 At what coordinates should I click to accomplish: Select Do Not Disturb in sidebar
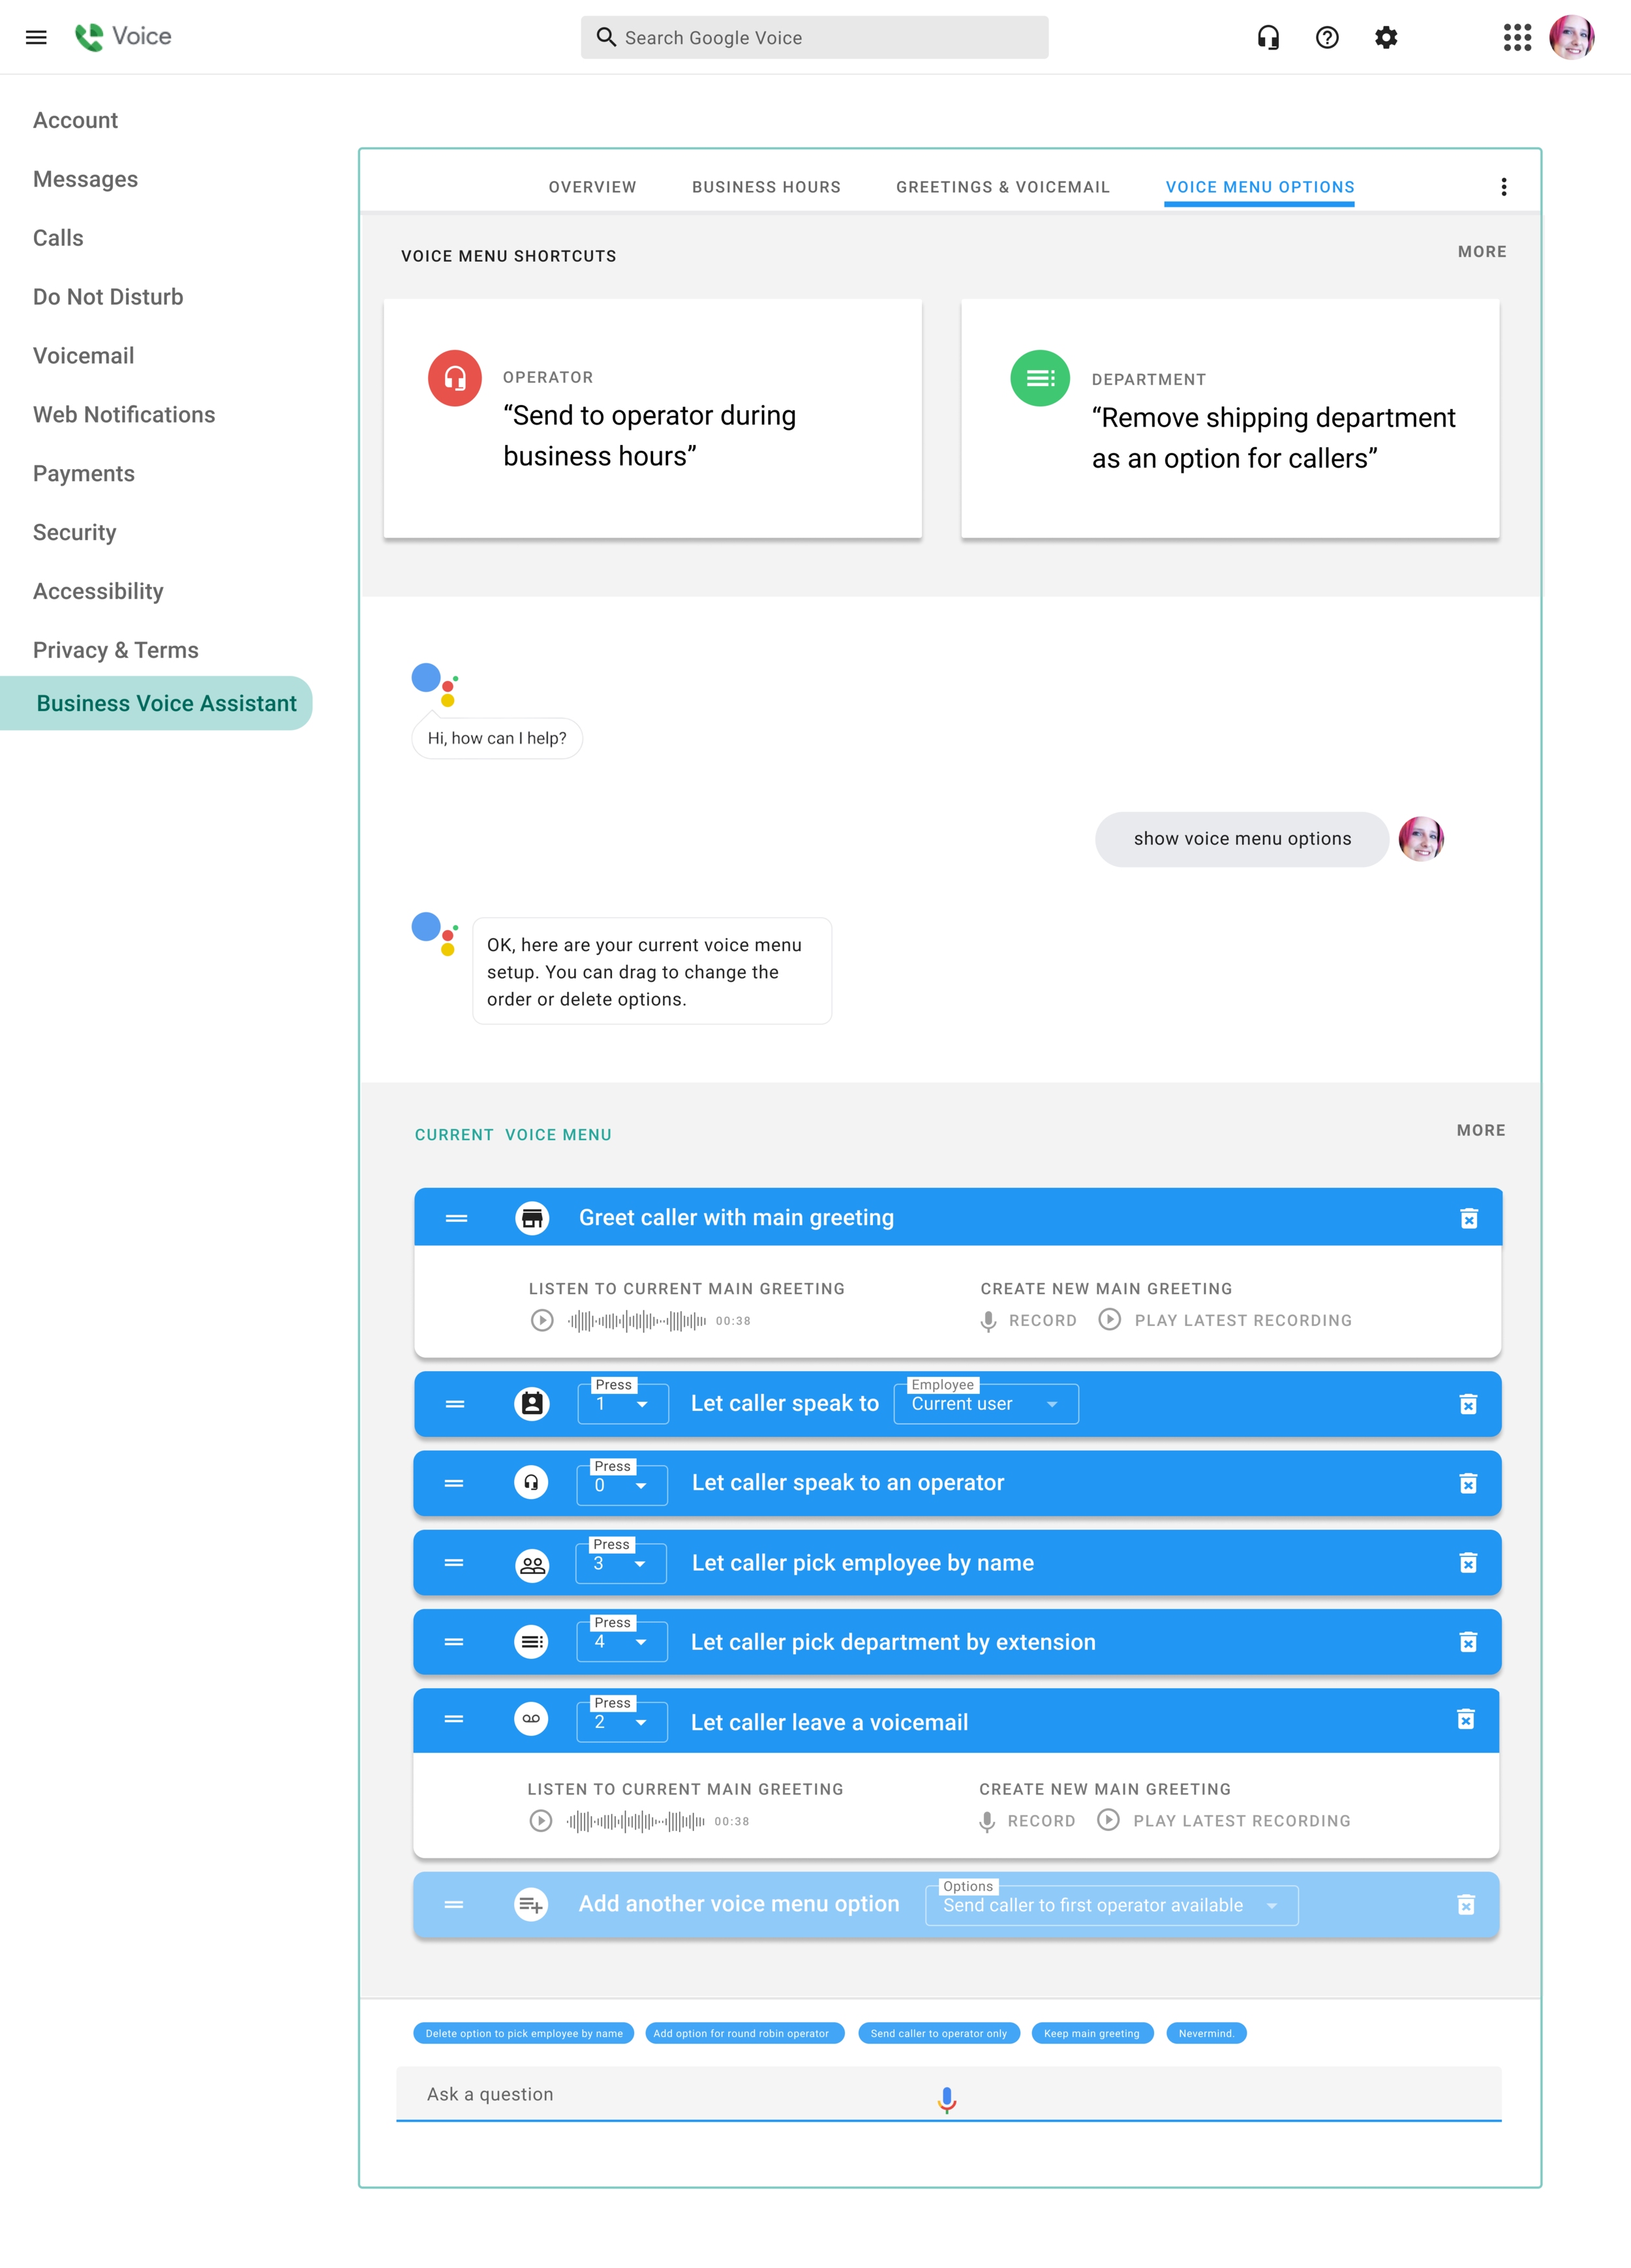click(x=108, y=297)
